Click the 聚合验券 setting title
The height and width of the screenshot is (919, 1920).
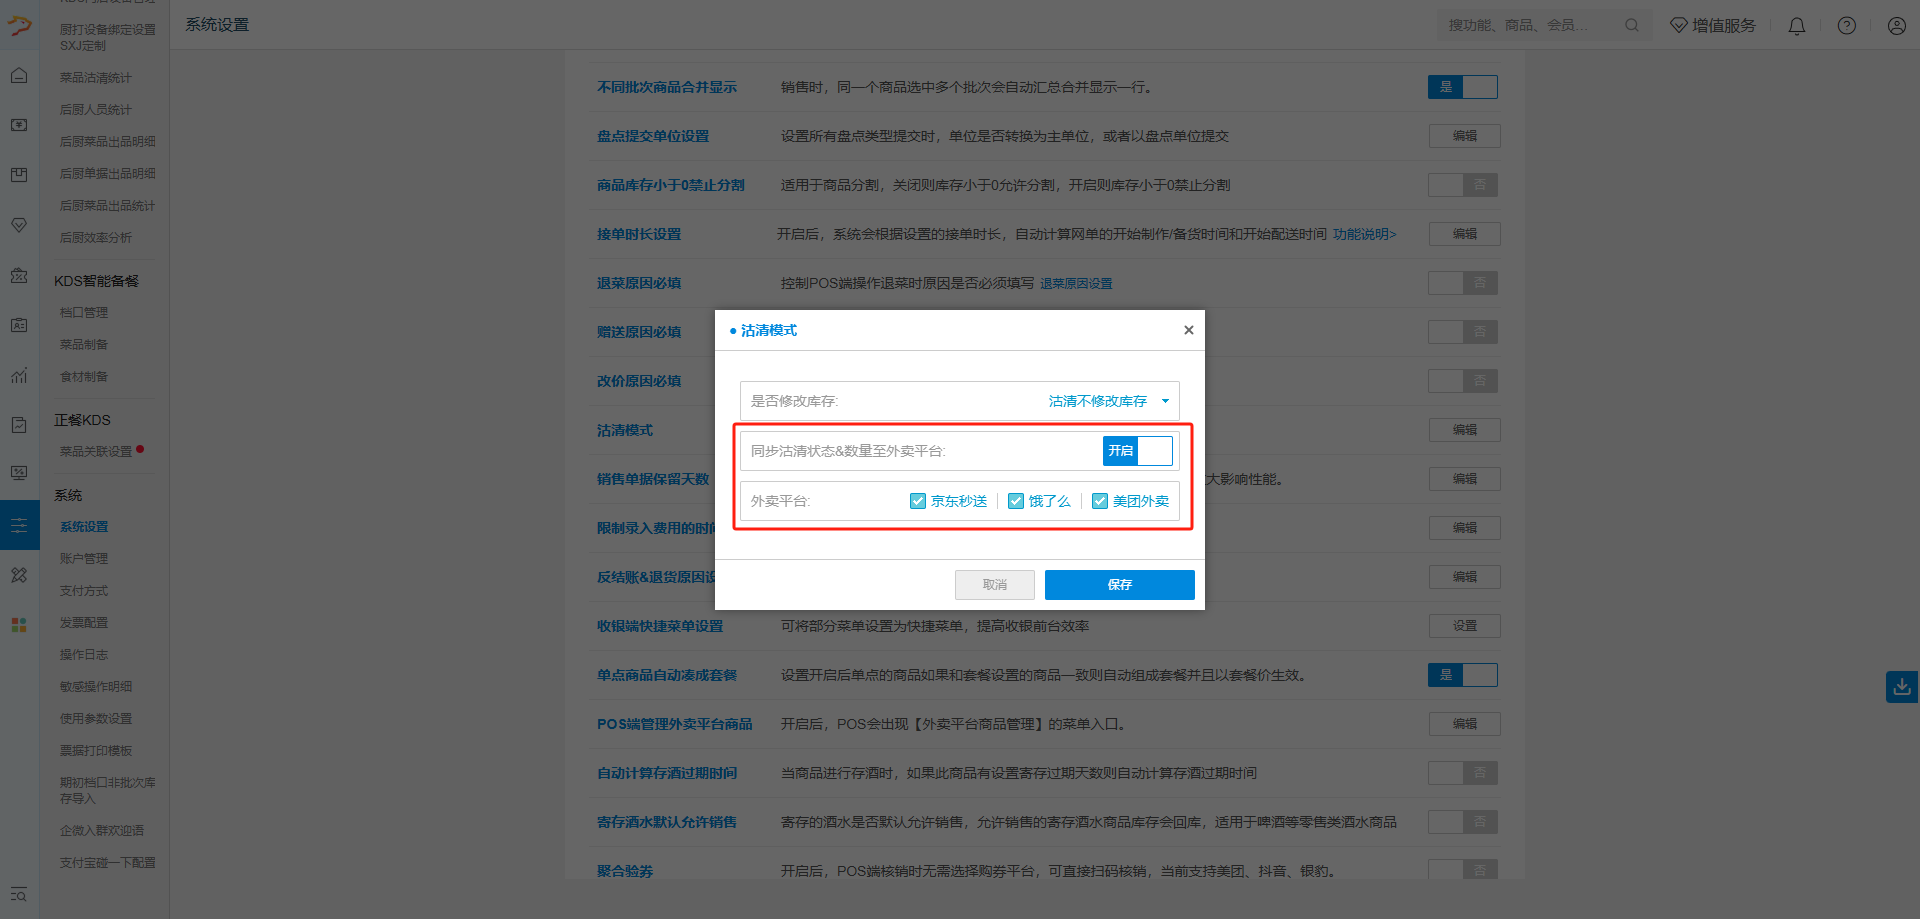point(625,871)
